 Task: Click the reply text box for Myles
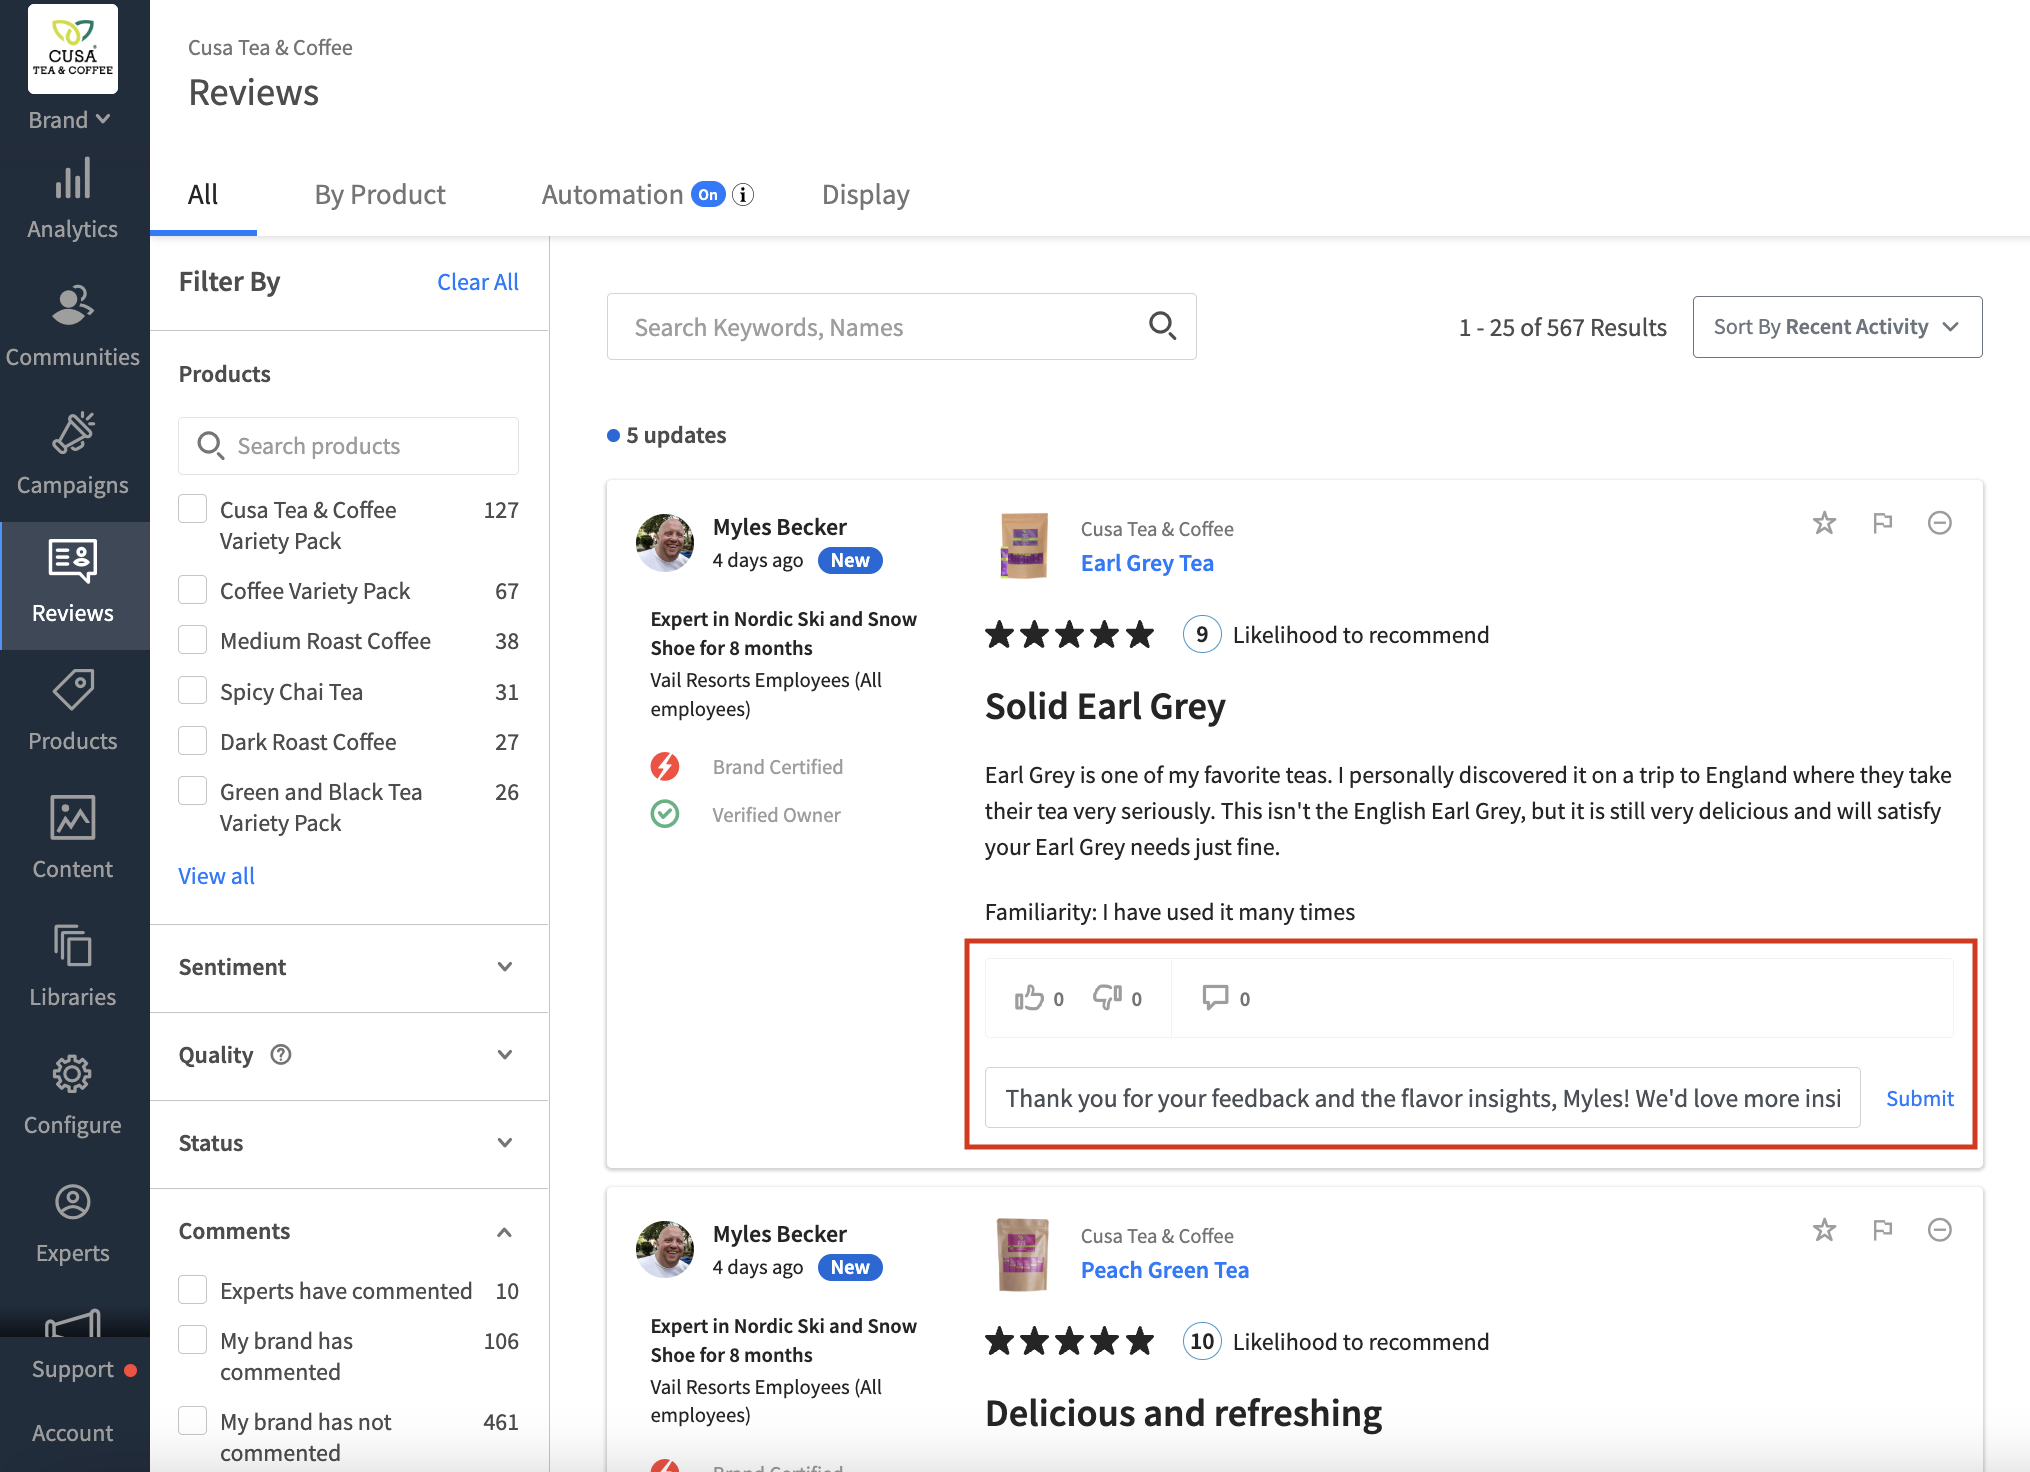point(1422,1098)
